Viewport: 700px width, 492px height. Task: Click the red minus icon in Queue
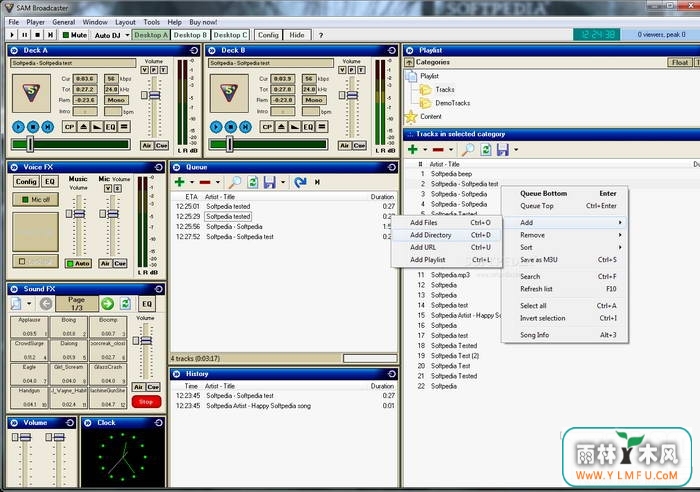pyautogui.click(x=205, y=182)
